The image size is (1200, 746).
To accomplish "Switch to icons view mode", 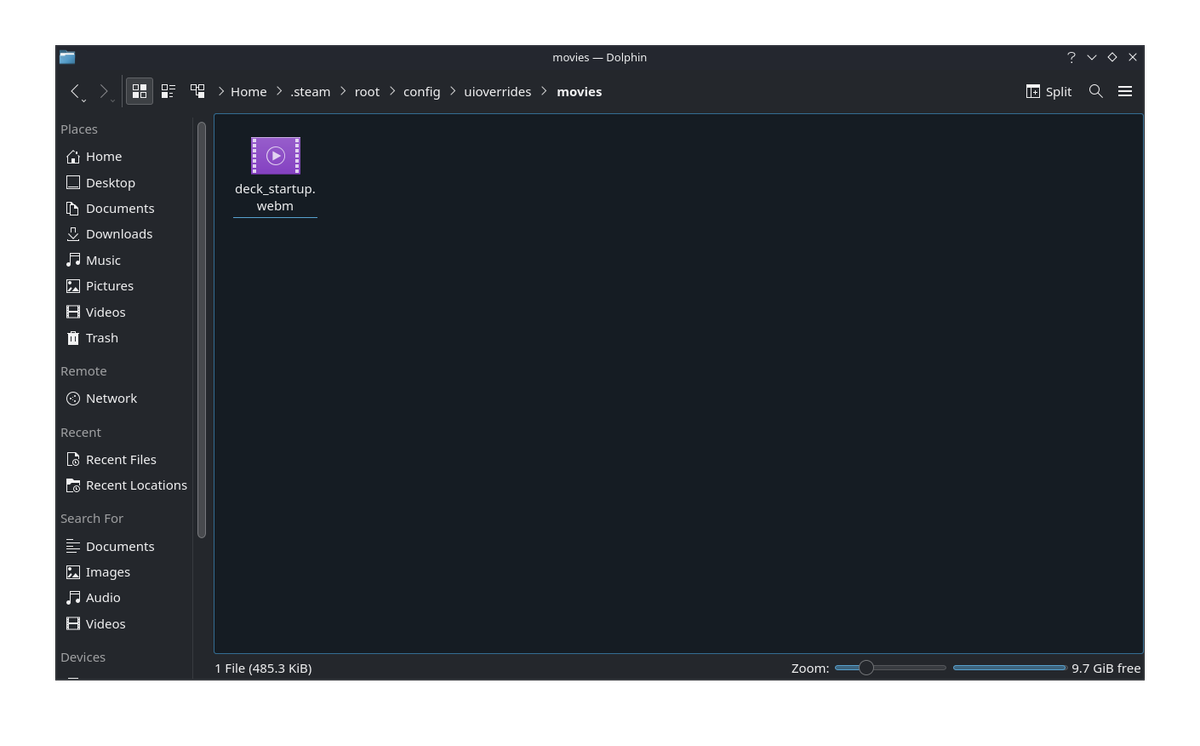I will 139,91.
